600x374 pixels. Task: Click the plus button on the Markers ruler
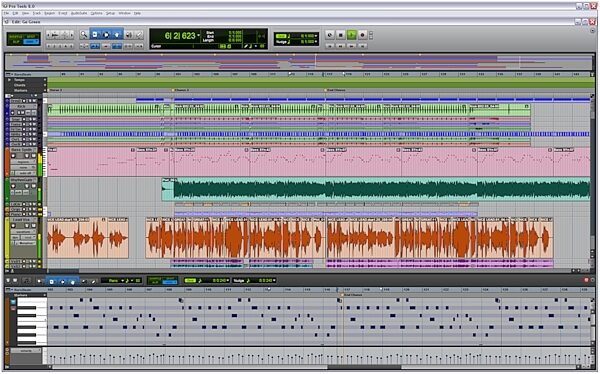tap(45, 90)
